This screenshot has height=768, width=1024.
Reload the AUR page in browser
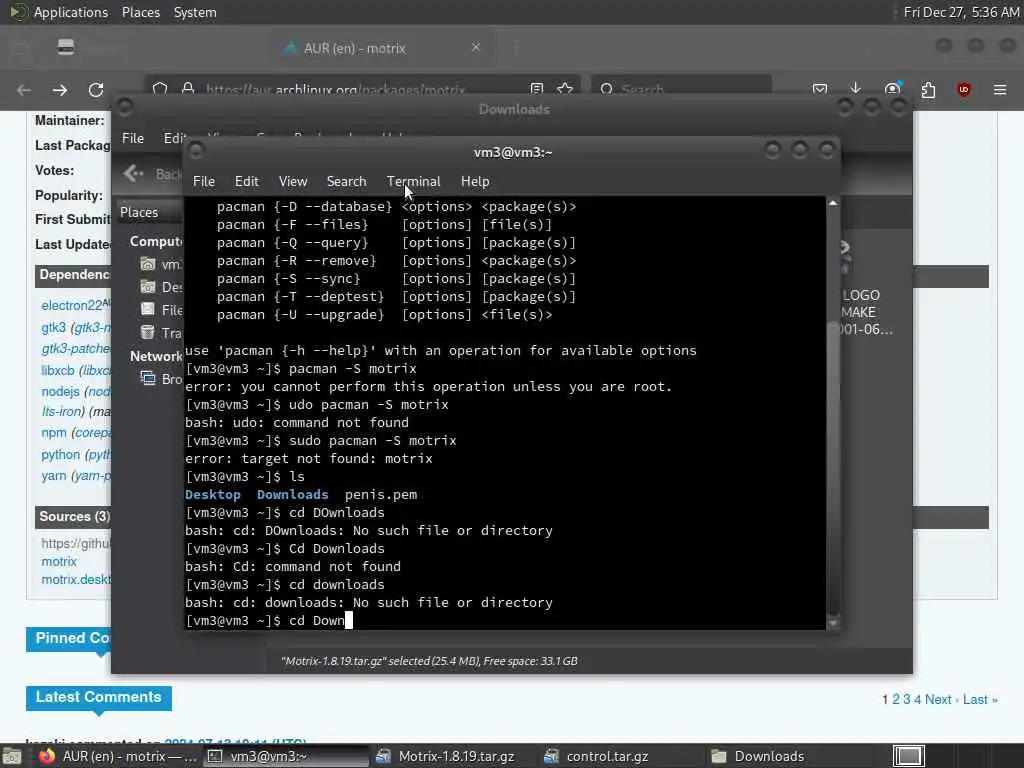pos(96,90)
